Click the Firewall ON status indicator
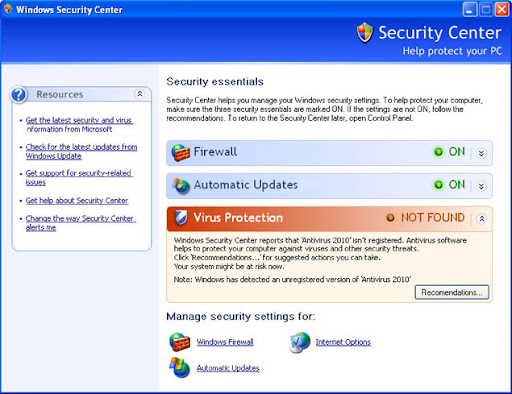The width and height of the screenshot is (512, 394). coord(449,152)
